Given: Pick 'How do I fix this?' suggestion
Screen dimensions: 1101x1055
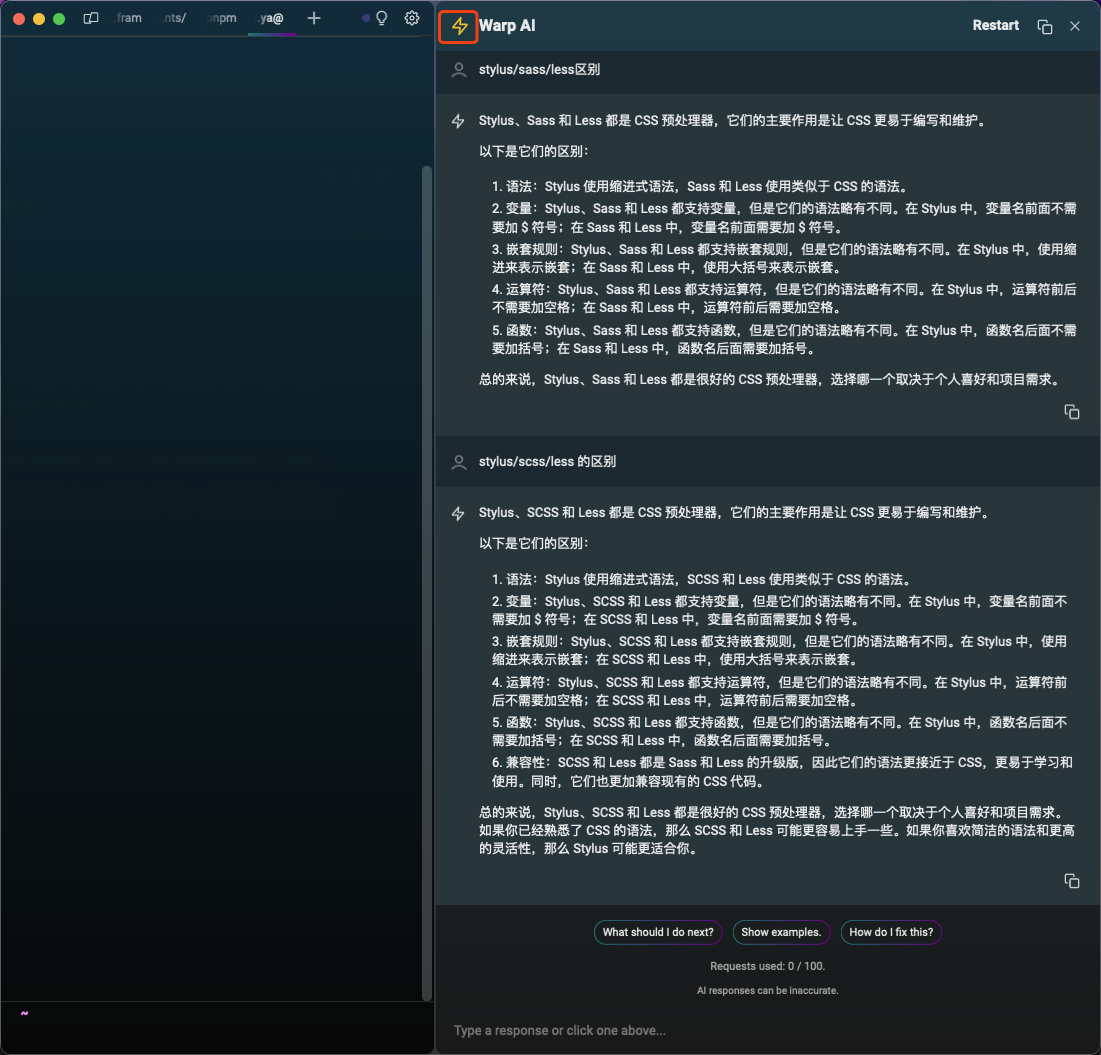Looking at the screenshot, I should pyautogui.click(x=890, y=932).
